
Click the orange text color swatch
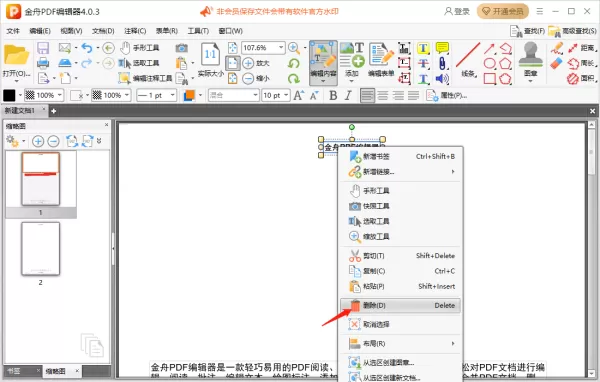189,95
